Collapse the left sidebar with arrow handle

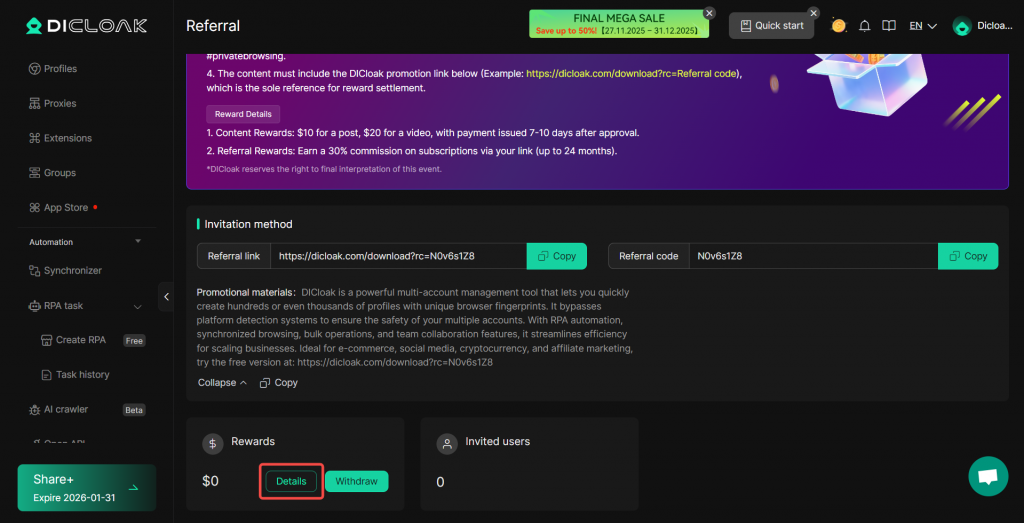[166, 296]
